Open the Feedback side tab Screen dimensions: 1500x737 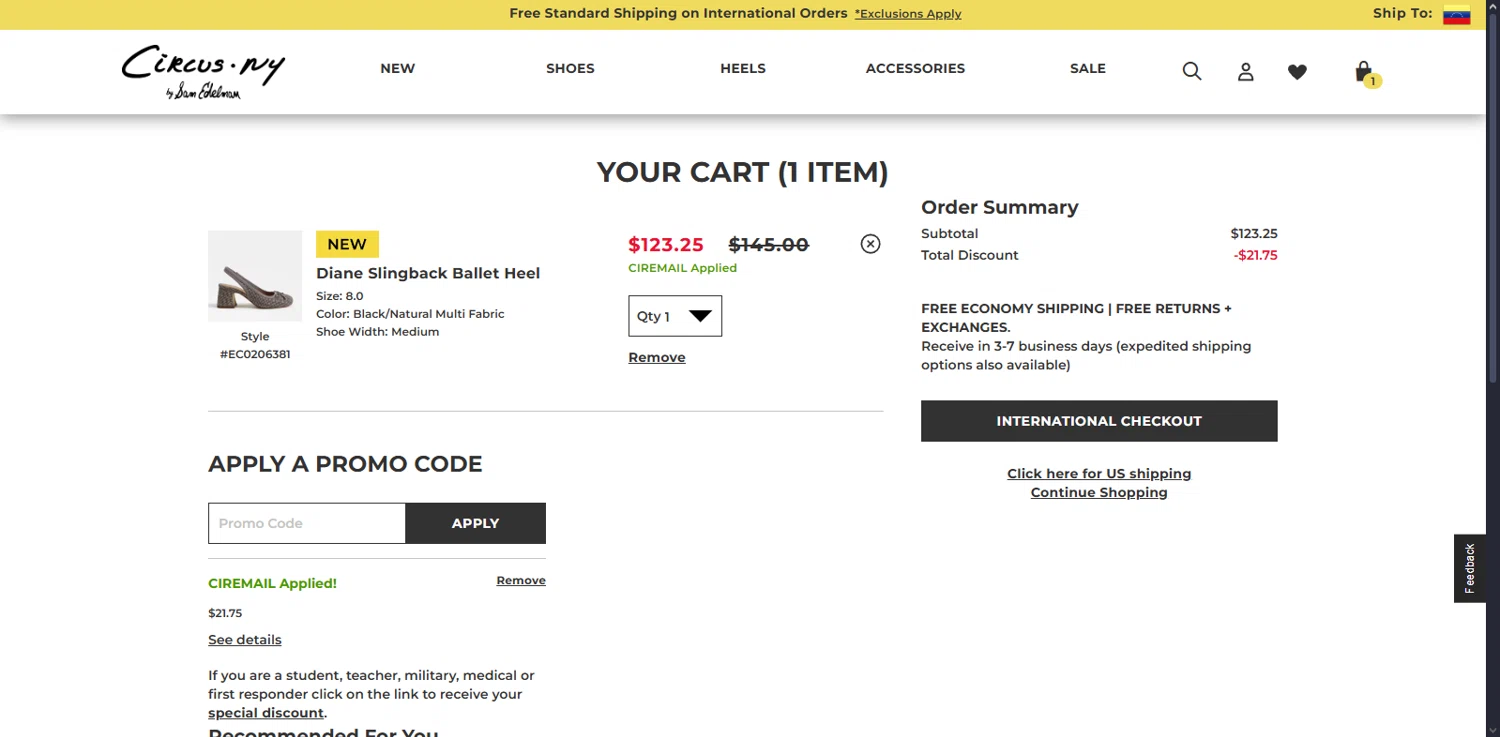tap(1469, 568)
